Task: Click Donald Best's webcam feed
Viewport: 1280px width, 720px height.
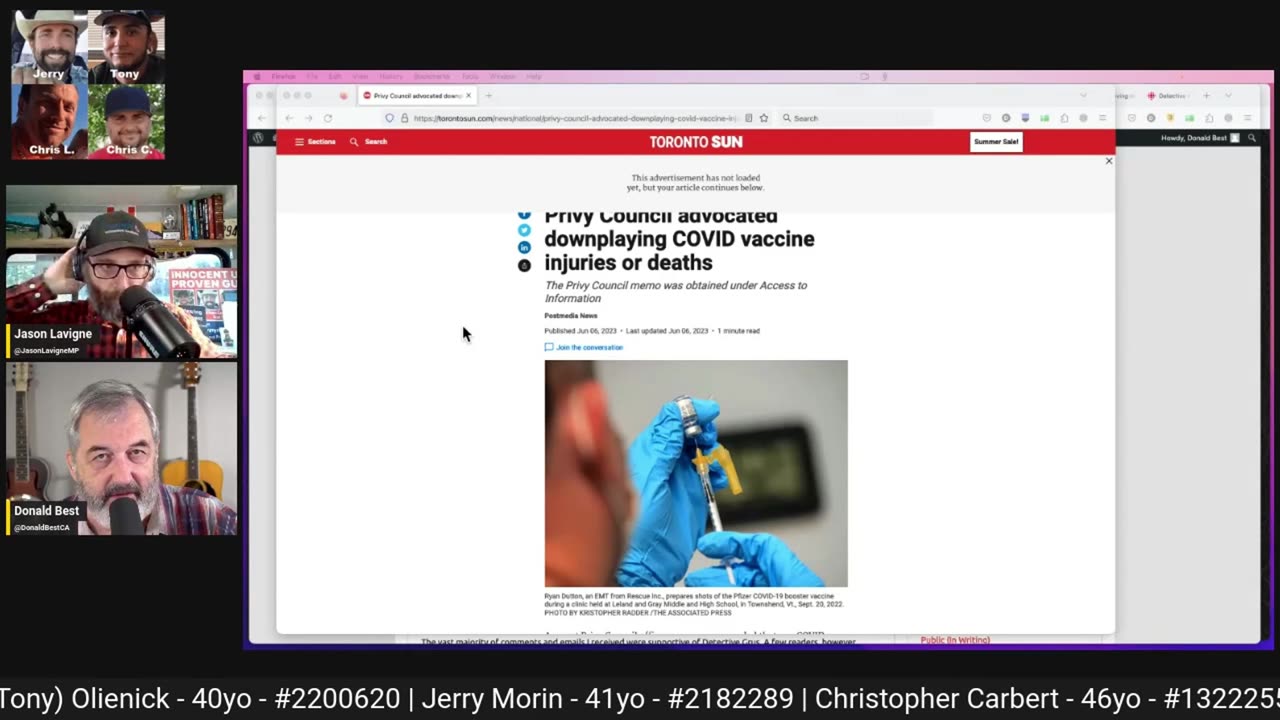Action: 122,449
